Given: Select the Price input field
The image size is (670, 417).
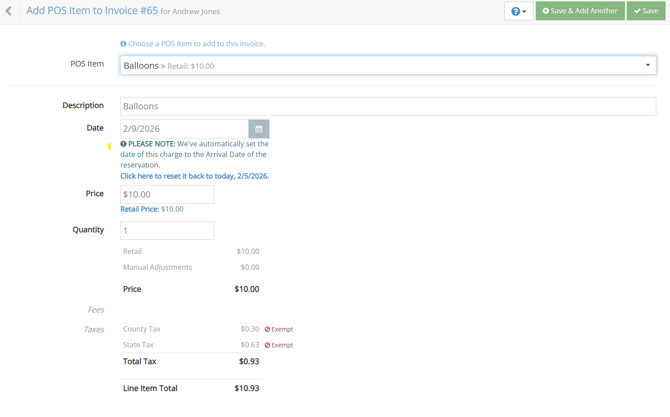Looking at the screenshot, I should (166, 194).
